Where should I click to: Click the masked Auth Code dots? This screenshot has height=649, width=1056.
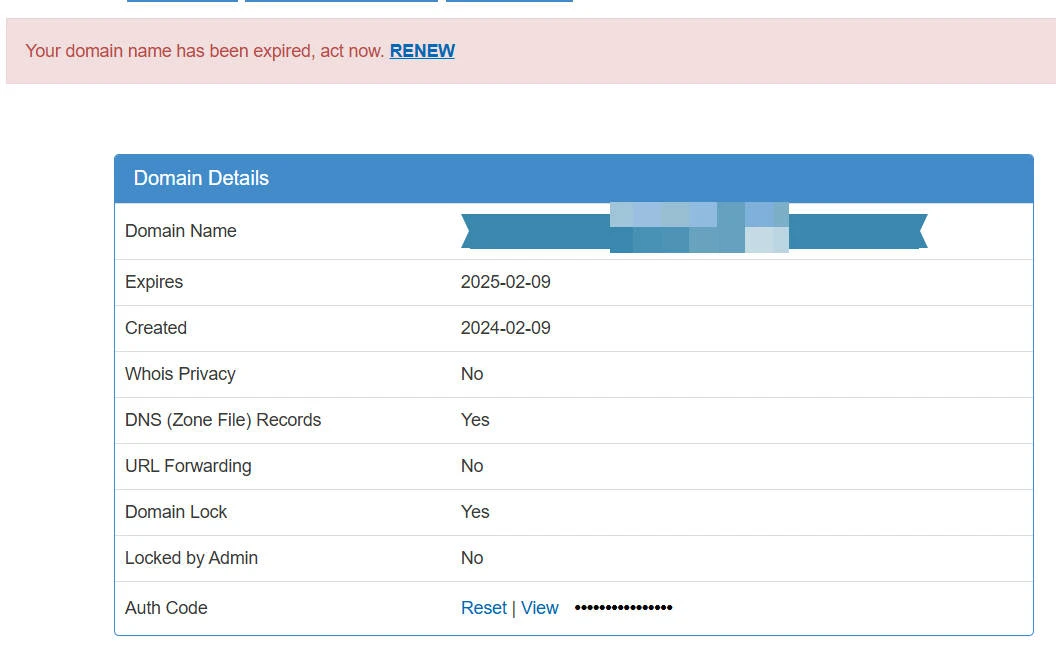pyautogui.click(x=623, y=608)
